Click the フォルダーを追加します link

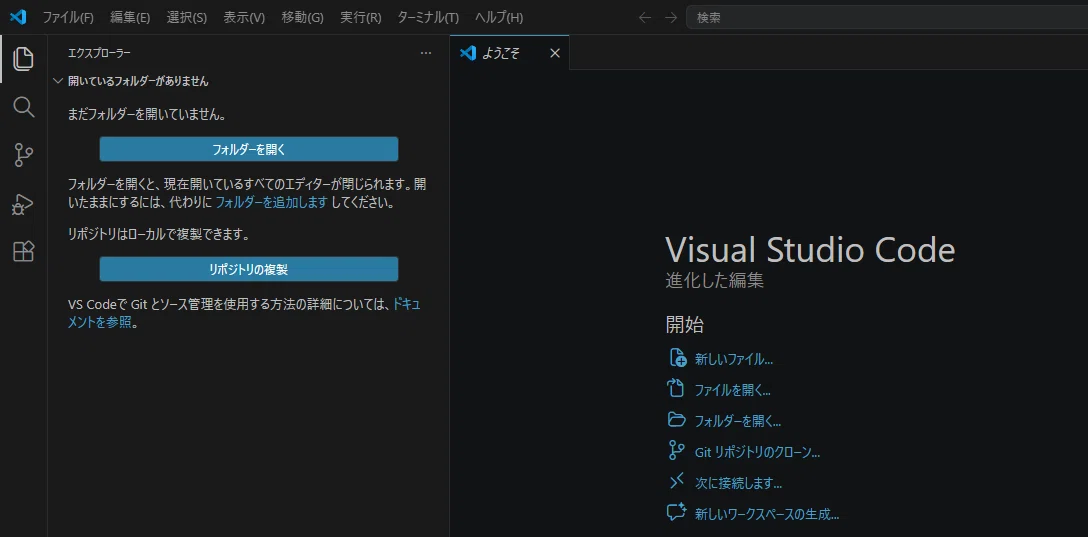[271, 203]
